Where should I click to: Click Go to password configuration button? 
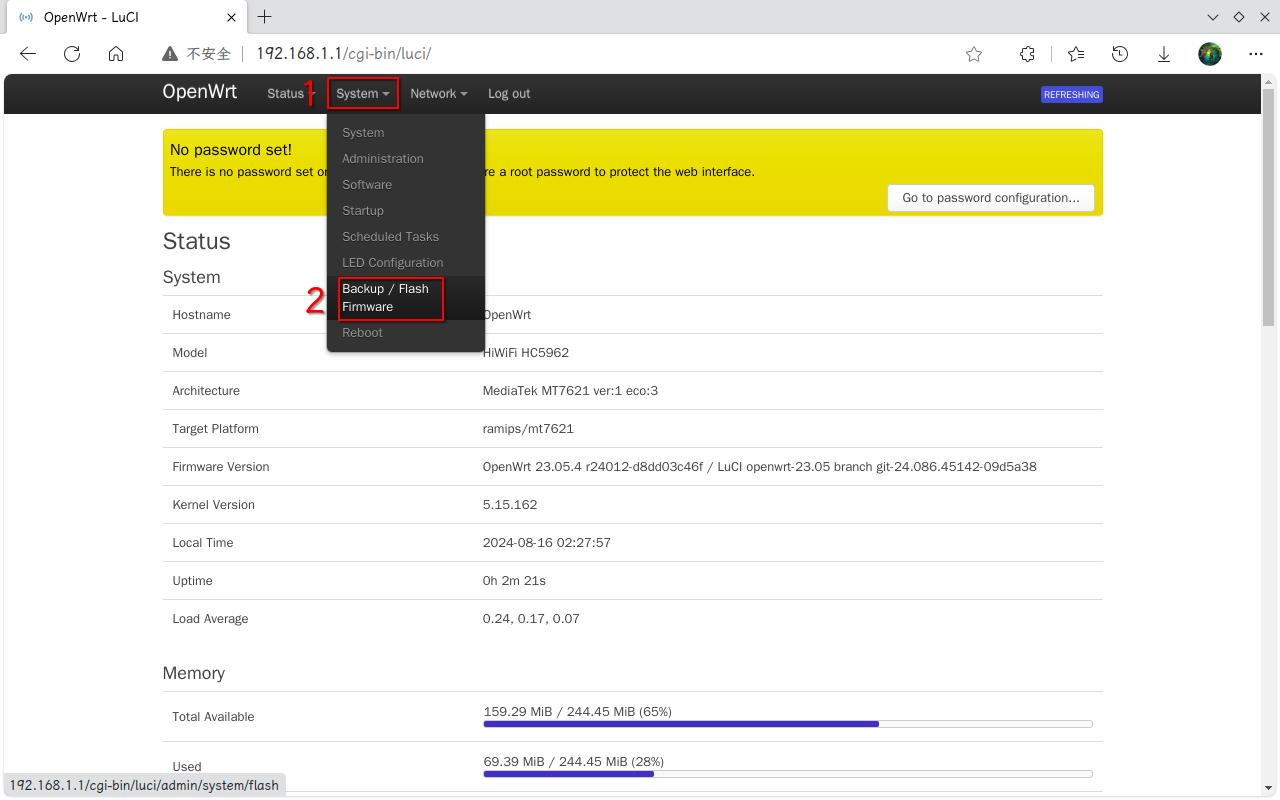pos(990,198)
